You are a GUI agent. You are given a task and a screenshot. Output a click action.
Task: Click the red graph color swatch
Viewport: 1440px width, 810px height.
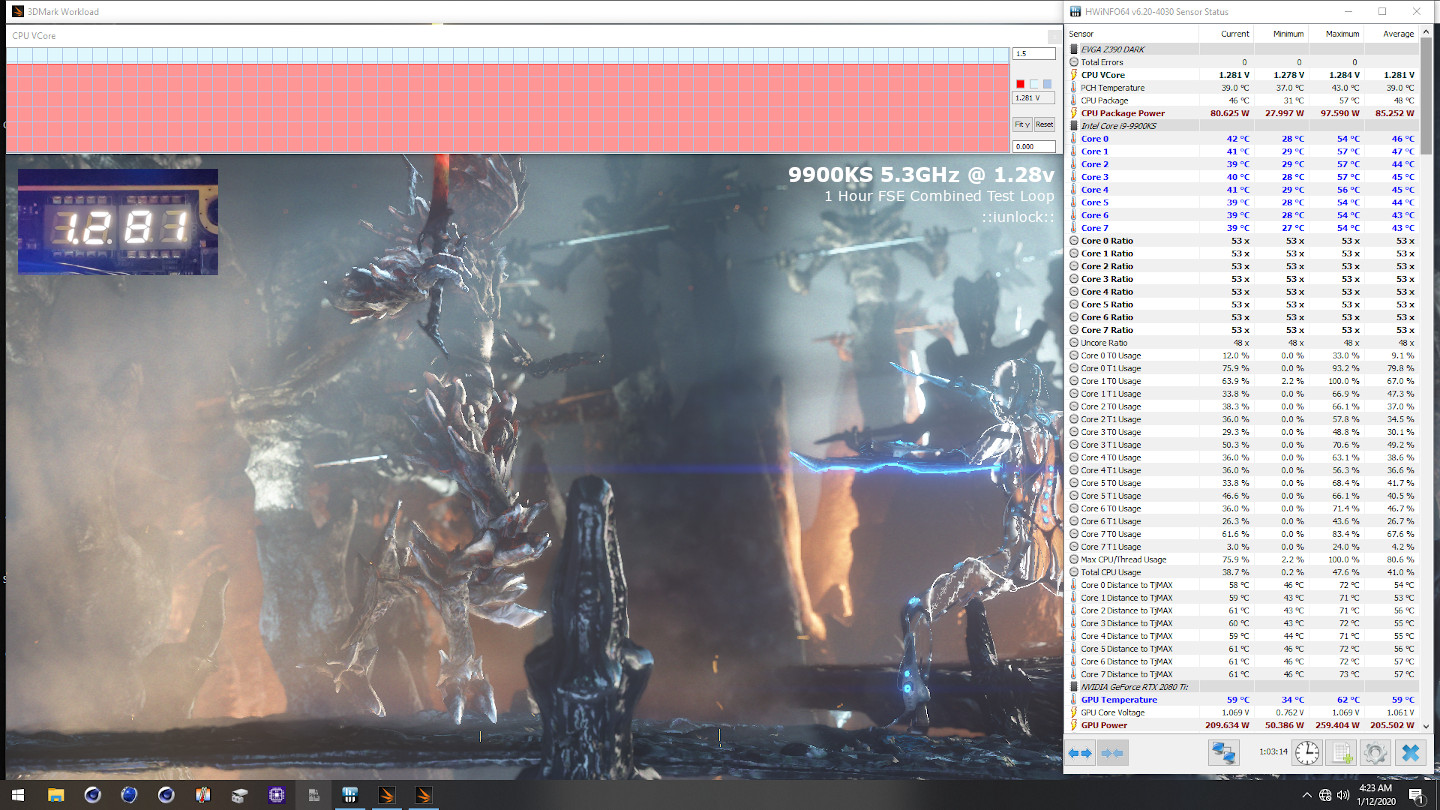tap(1020, 84)
